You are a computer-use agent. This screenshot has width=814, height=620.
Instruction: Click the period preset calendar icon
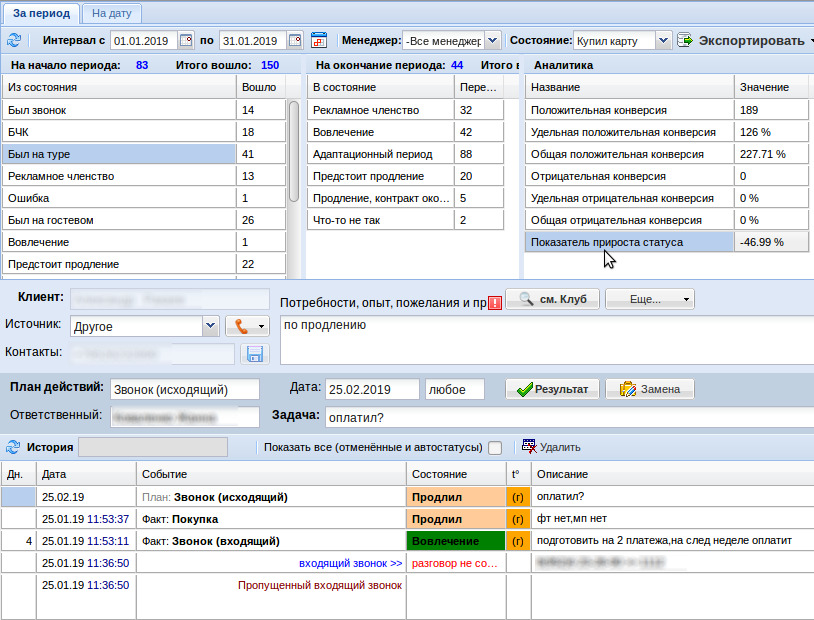[319, 40]
